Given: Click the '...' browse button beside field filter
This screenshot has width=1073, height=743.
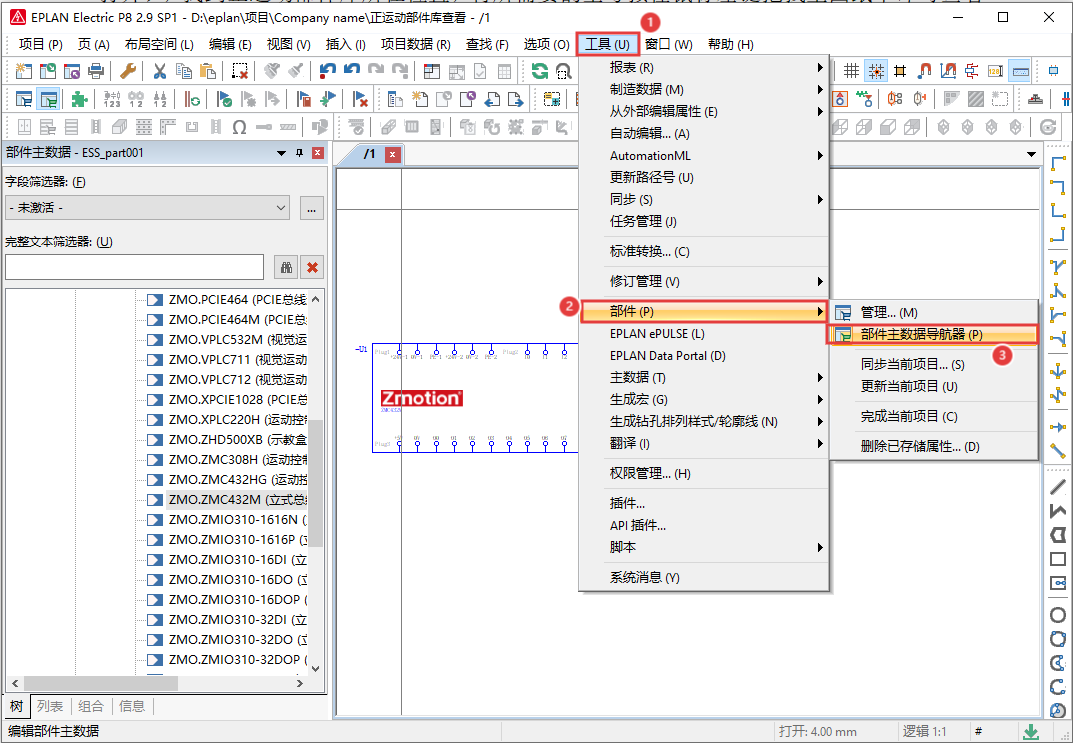Looking at the screenshot, I should pos(310,208).
